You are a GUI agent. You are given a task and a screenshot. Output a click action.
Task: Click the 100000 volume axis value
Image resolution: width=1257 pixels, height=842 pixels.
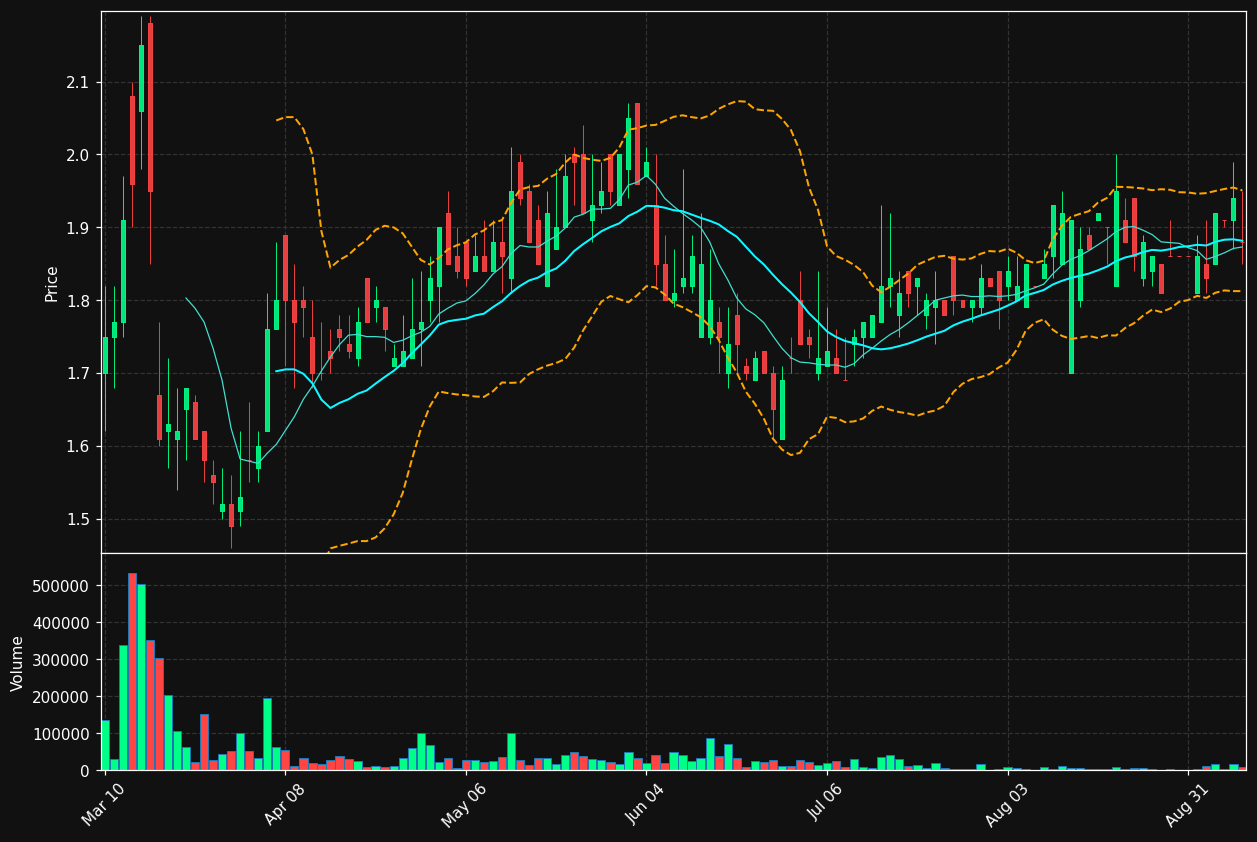click(62, 734)
